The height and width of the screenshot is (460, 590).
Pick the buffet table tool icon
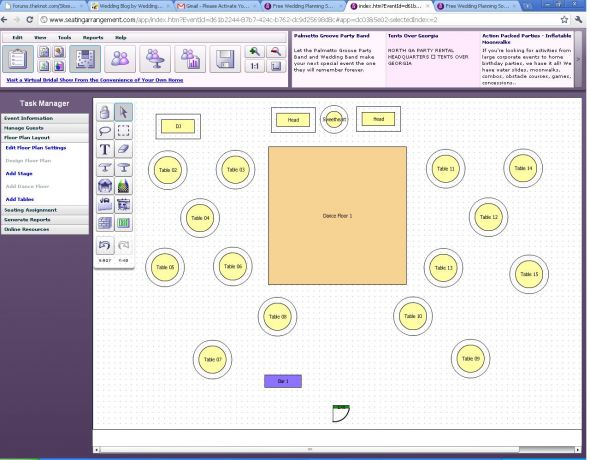click(x=123, y=204)
